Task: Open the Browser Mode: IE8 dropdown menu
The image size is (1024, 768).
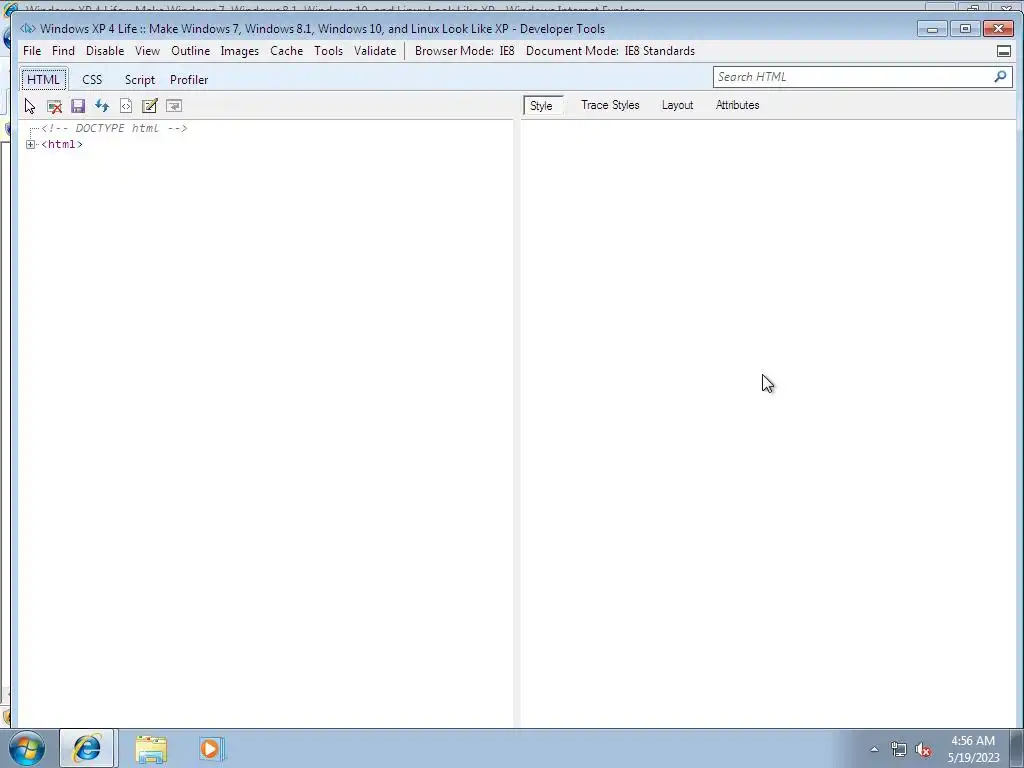Action: click(x=464, y=51)
